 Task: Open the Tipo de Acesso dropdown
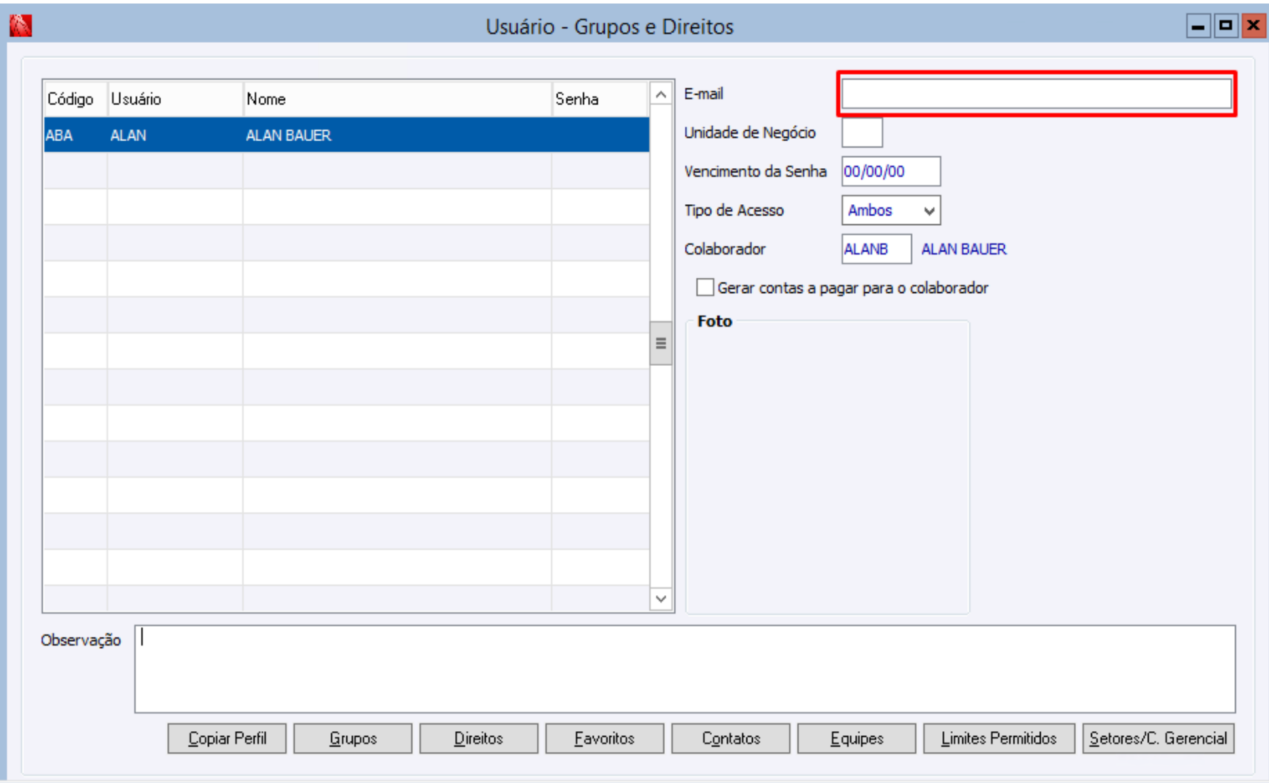(x=891, y=211)
